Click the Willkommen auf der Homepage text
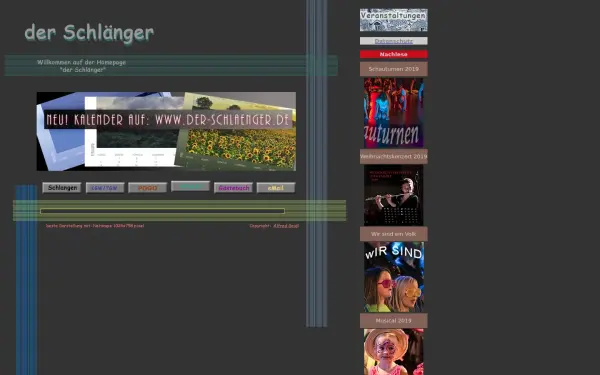 click(x=82, y=66)
